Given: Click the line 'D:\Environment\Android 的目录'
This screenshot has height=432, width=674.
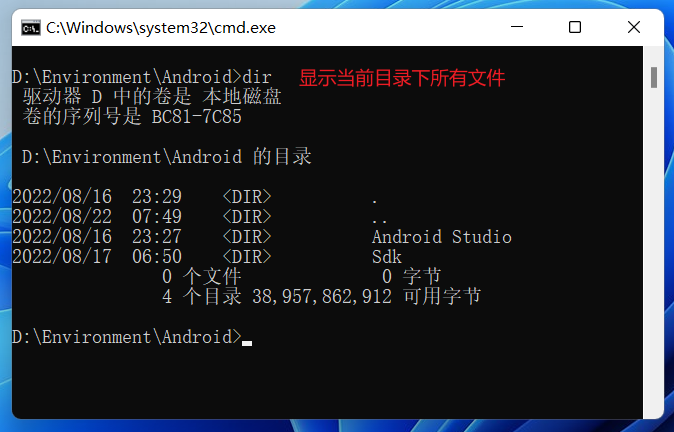Looking at the screenshot, I should pos(166,157).
